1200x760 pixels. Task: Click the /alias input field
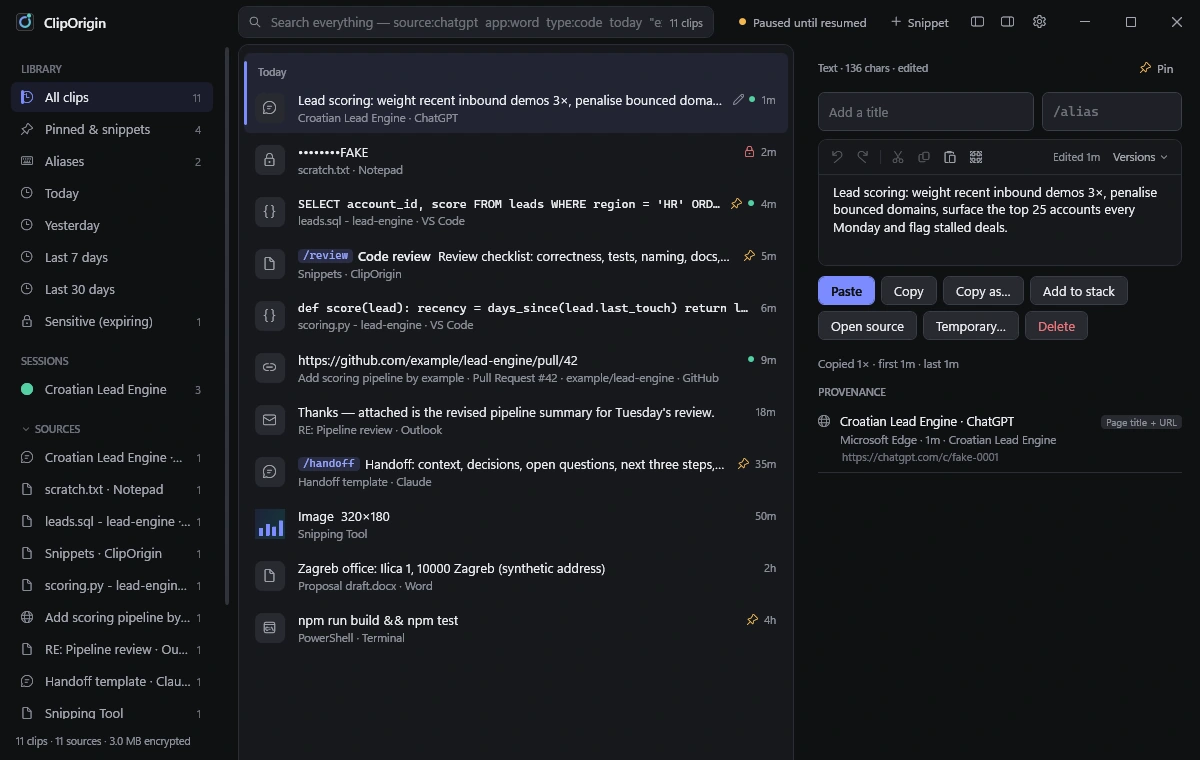click(1112, 112)
